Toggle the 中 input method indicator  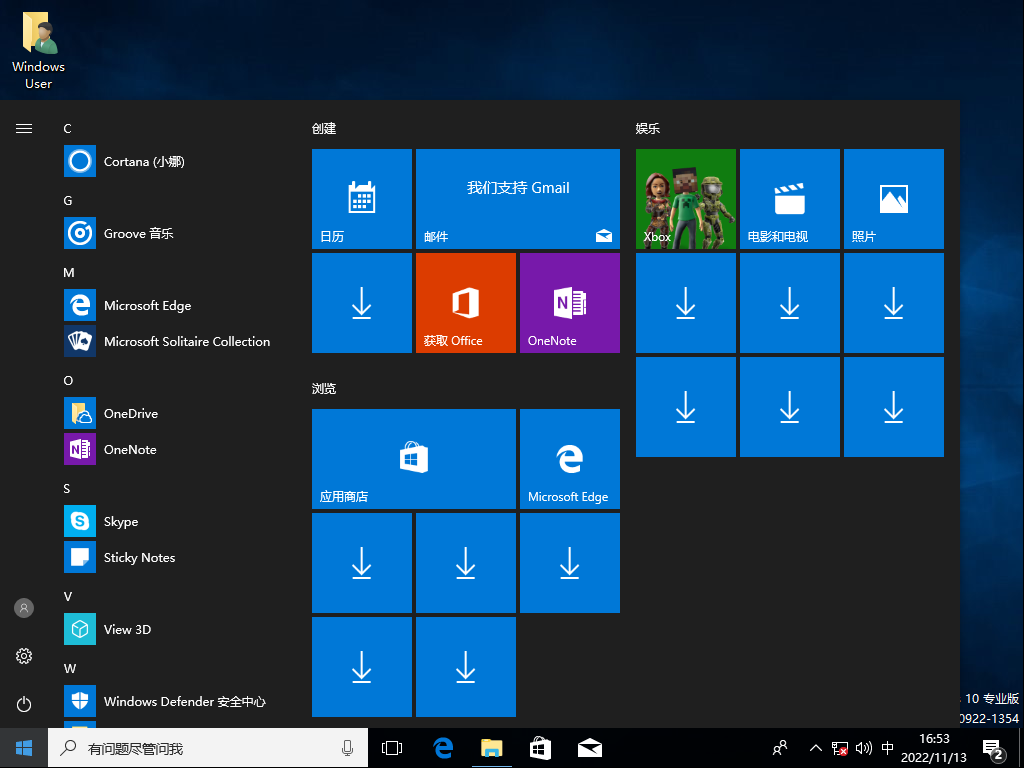coord(888,748)
